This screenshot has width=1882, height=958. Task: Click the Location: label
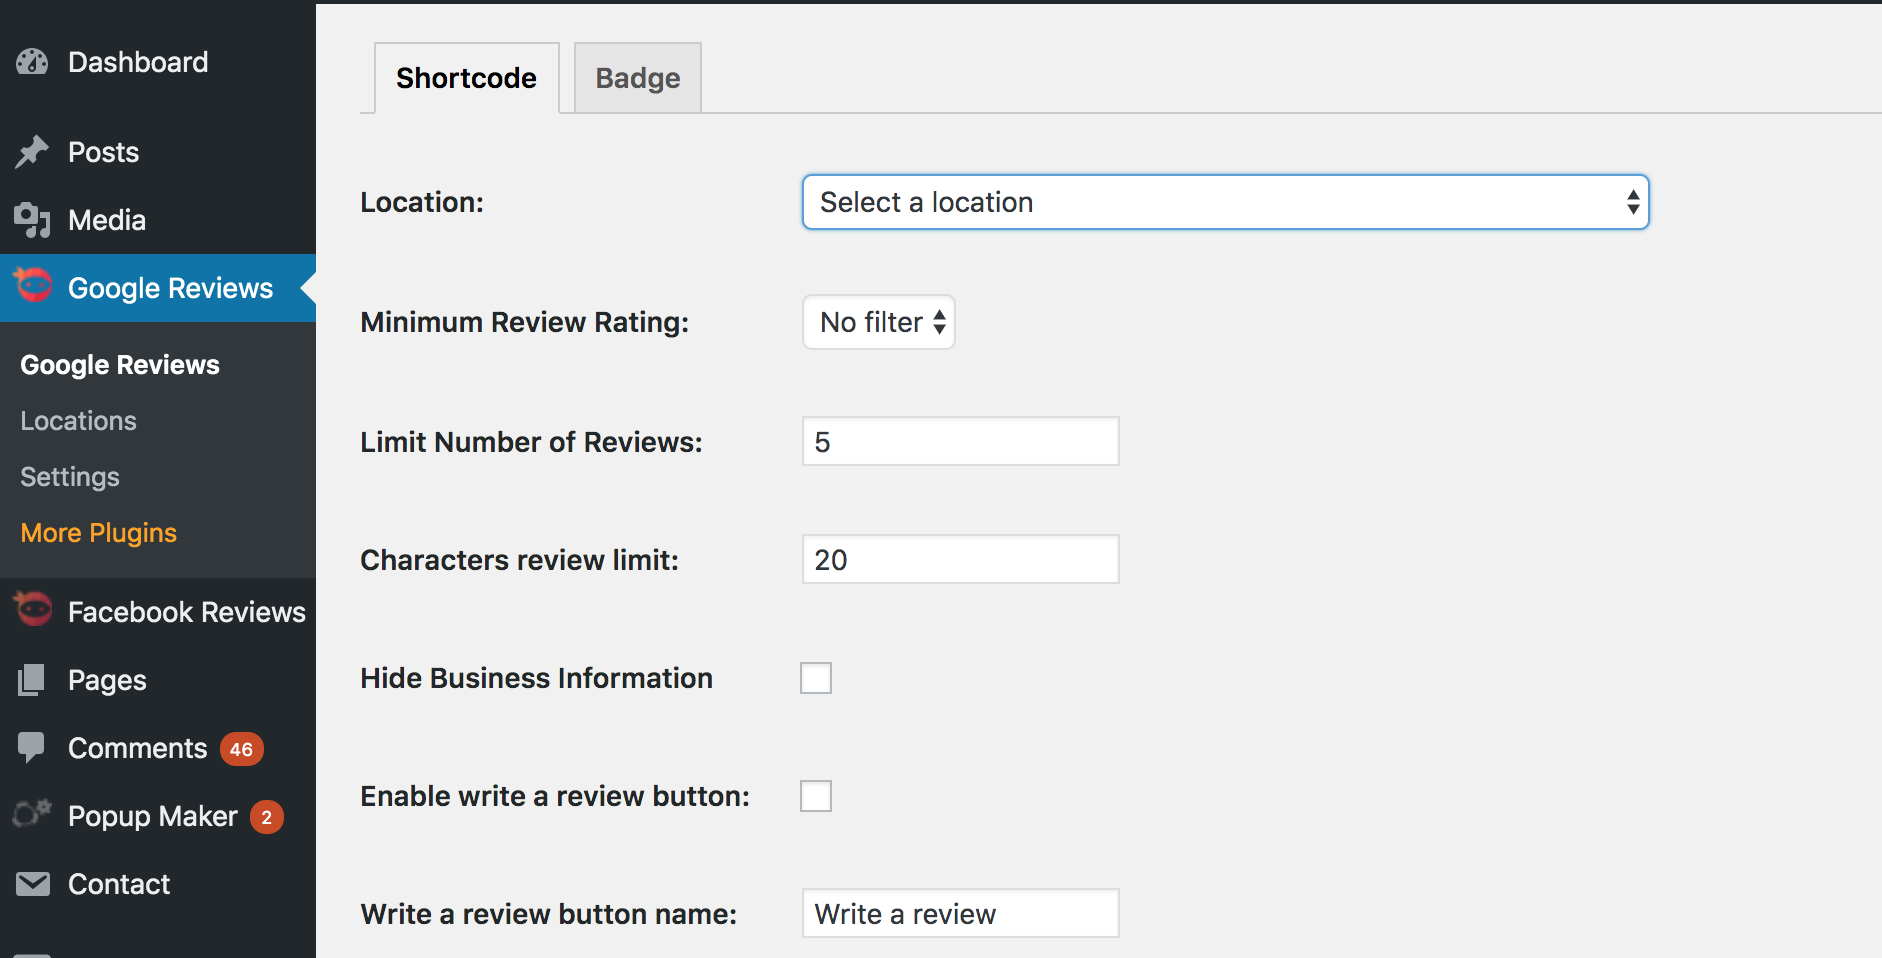pyautogui.click(x=422, y=202)
